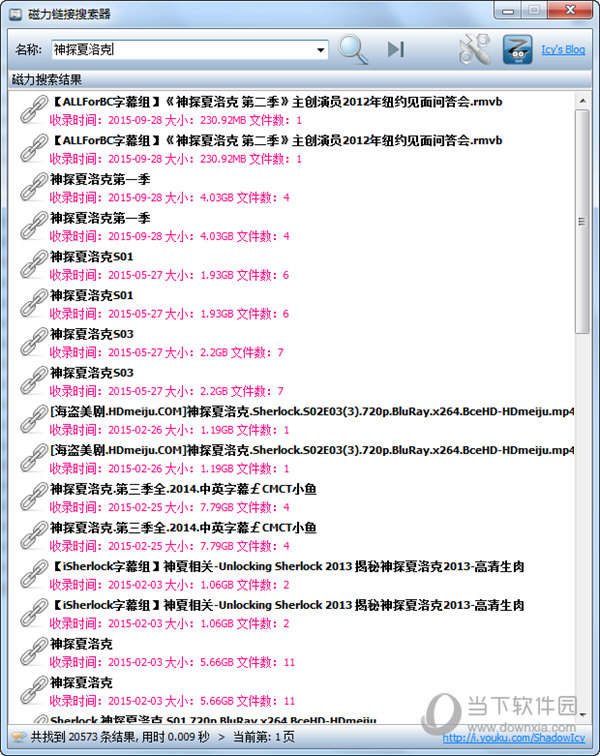The height and width of the screenshot is (756, 600).
Task: Open the Icy's Blog link
Action: coord(563,49)
